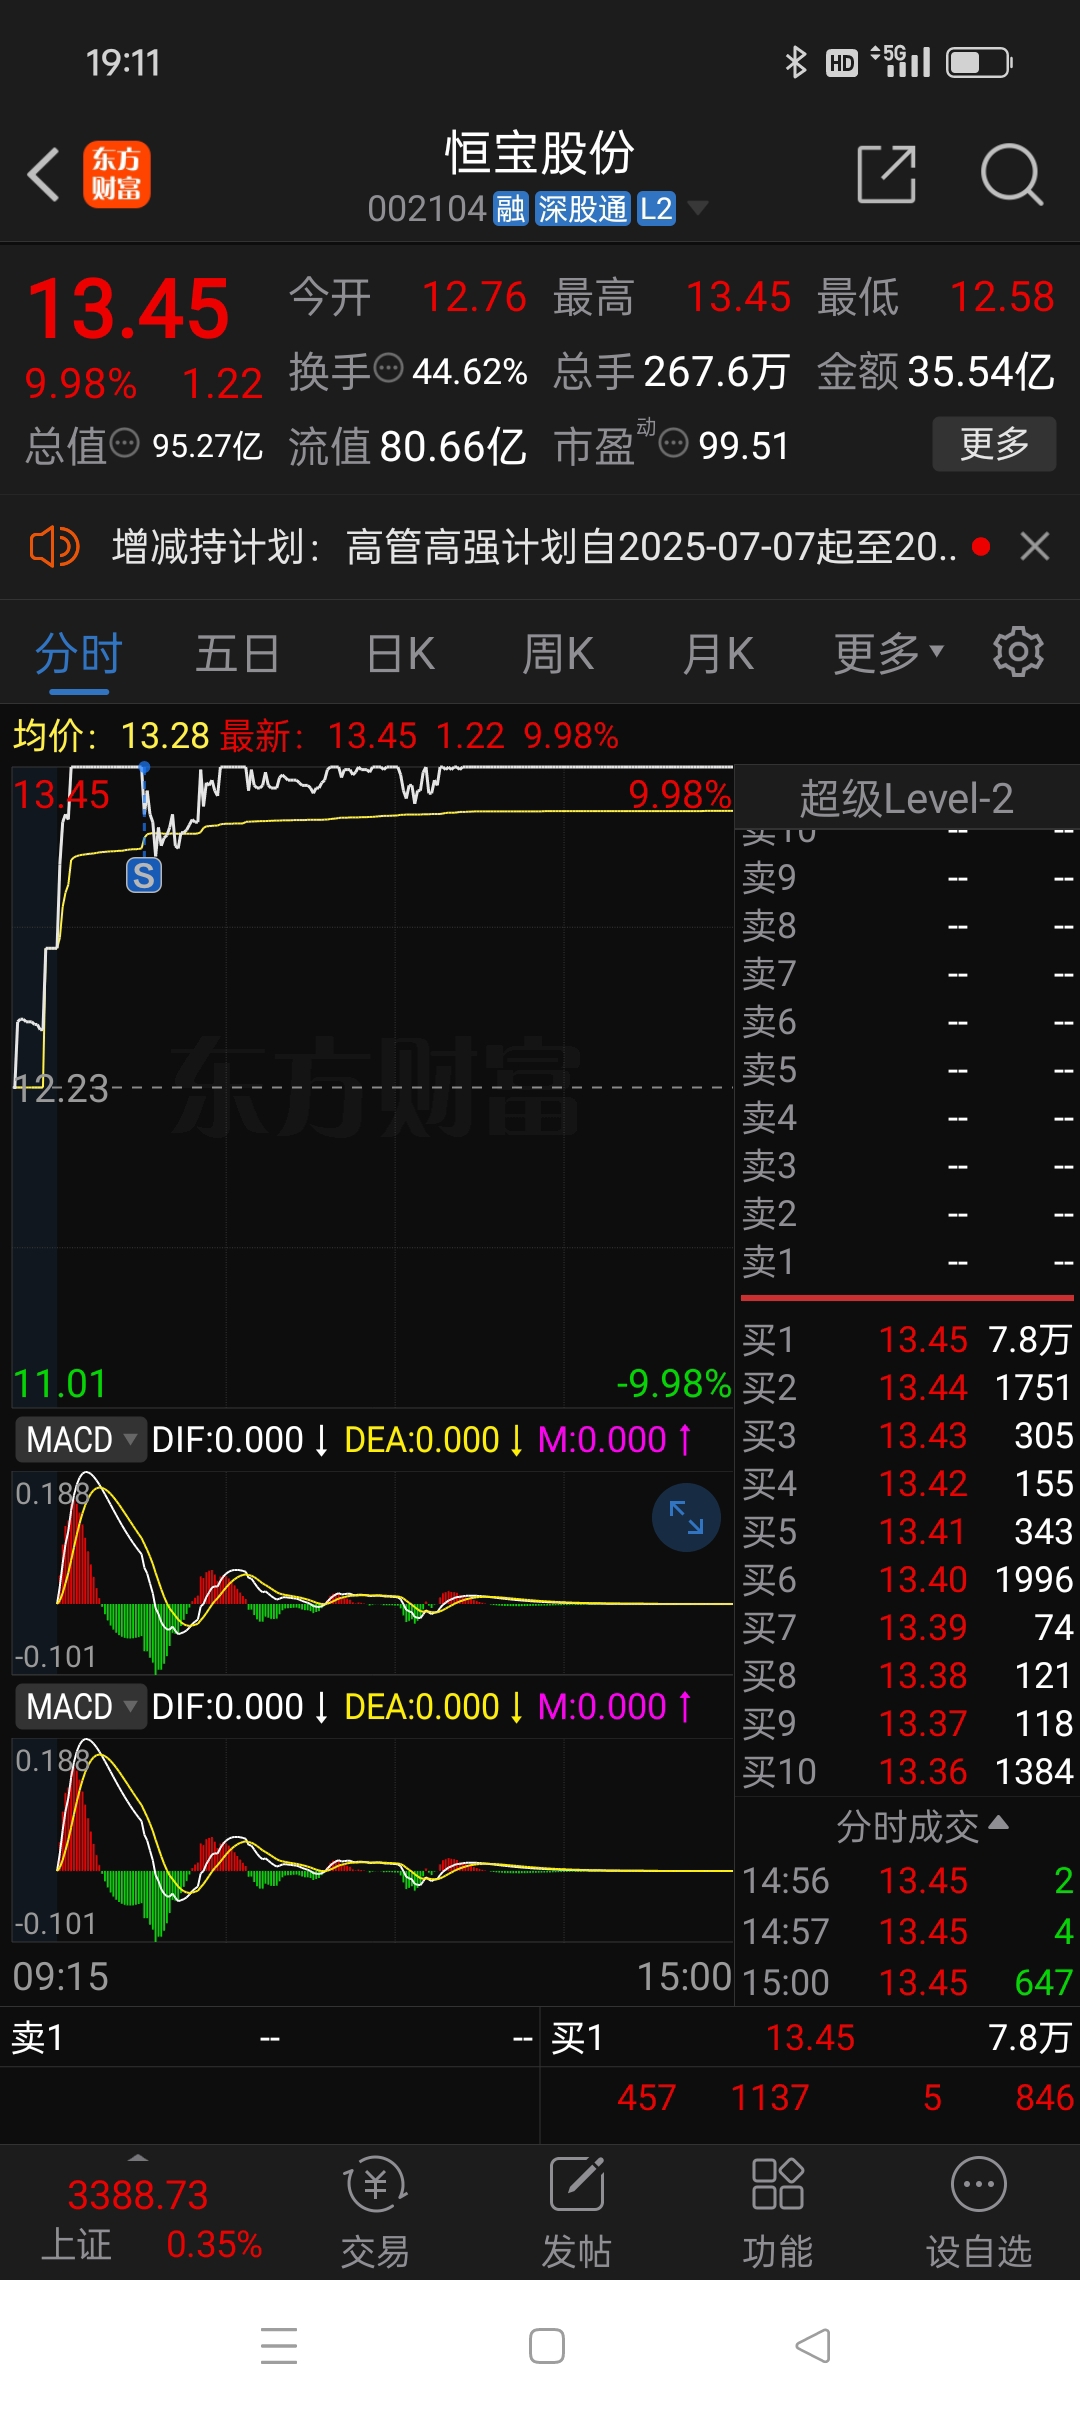1080x2412 pixels.
Task: Open the 东方财富 app logo
Action: click(117, 174)
